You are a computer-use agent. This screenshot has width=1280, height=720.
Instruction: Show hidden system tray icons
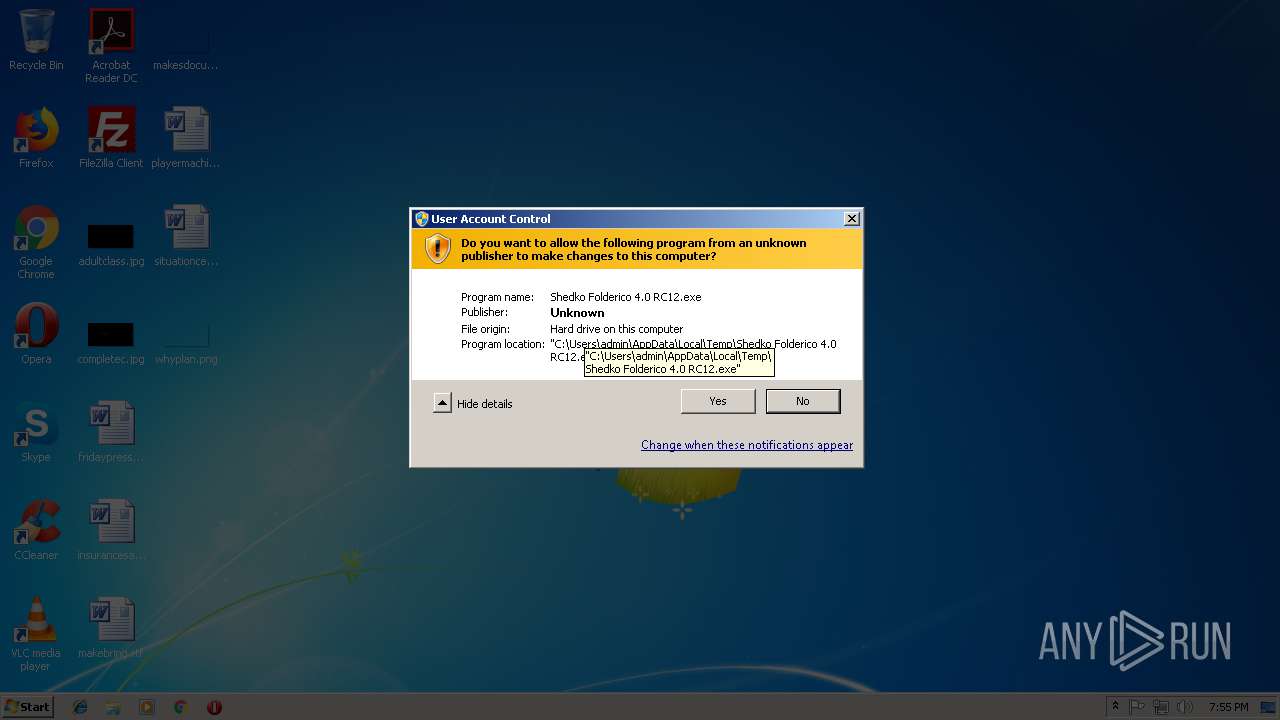point(1115,707)
